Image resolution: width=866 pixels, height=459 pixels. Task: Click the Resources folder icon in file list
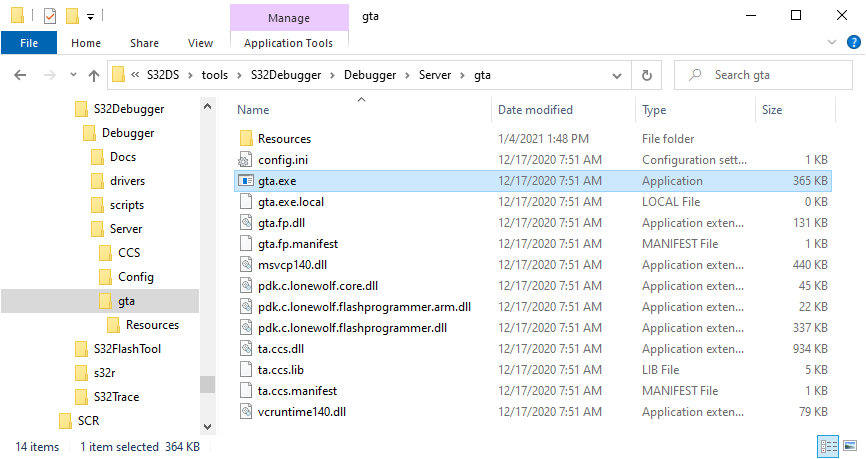(x=246, y=139)
